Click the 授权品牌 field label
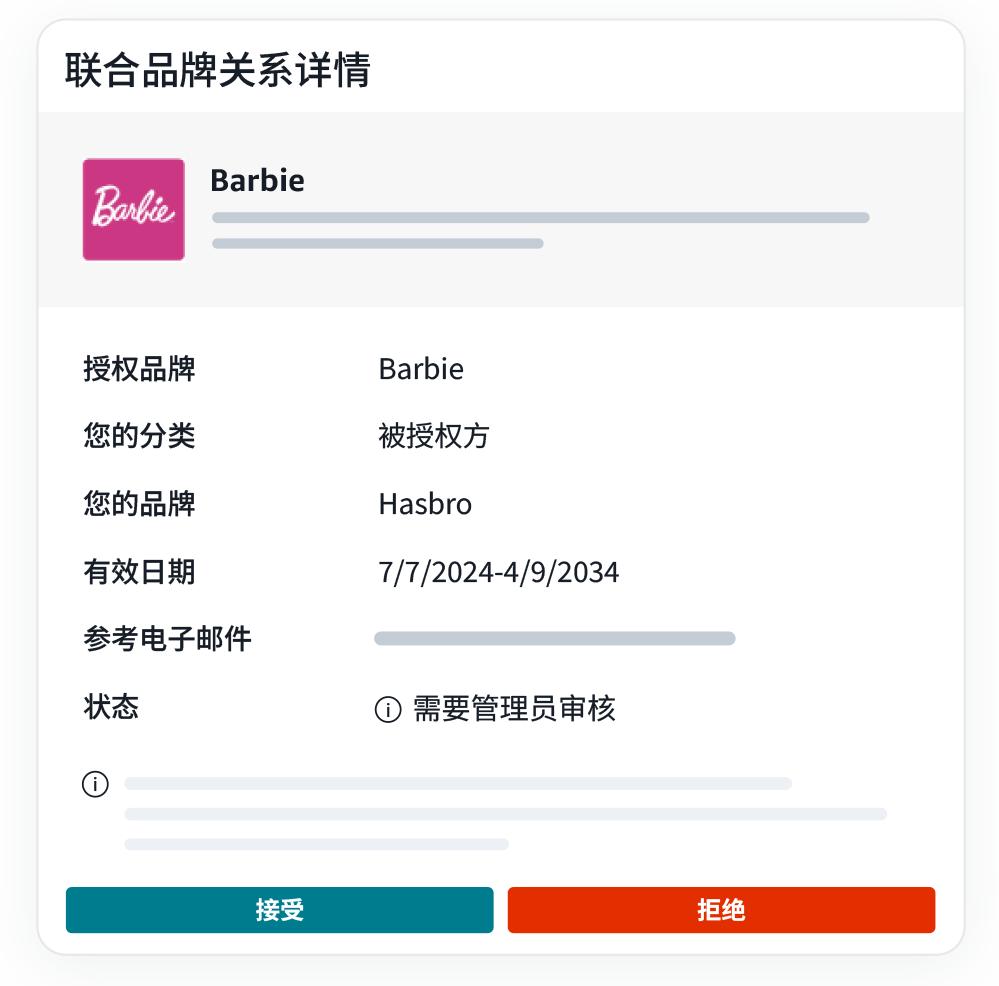 pos(139,369)
